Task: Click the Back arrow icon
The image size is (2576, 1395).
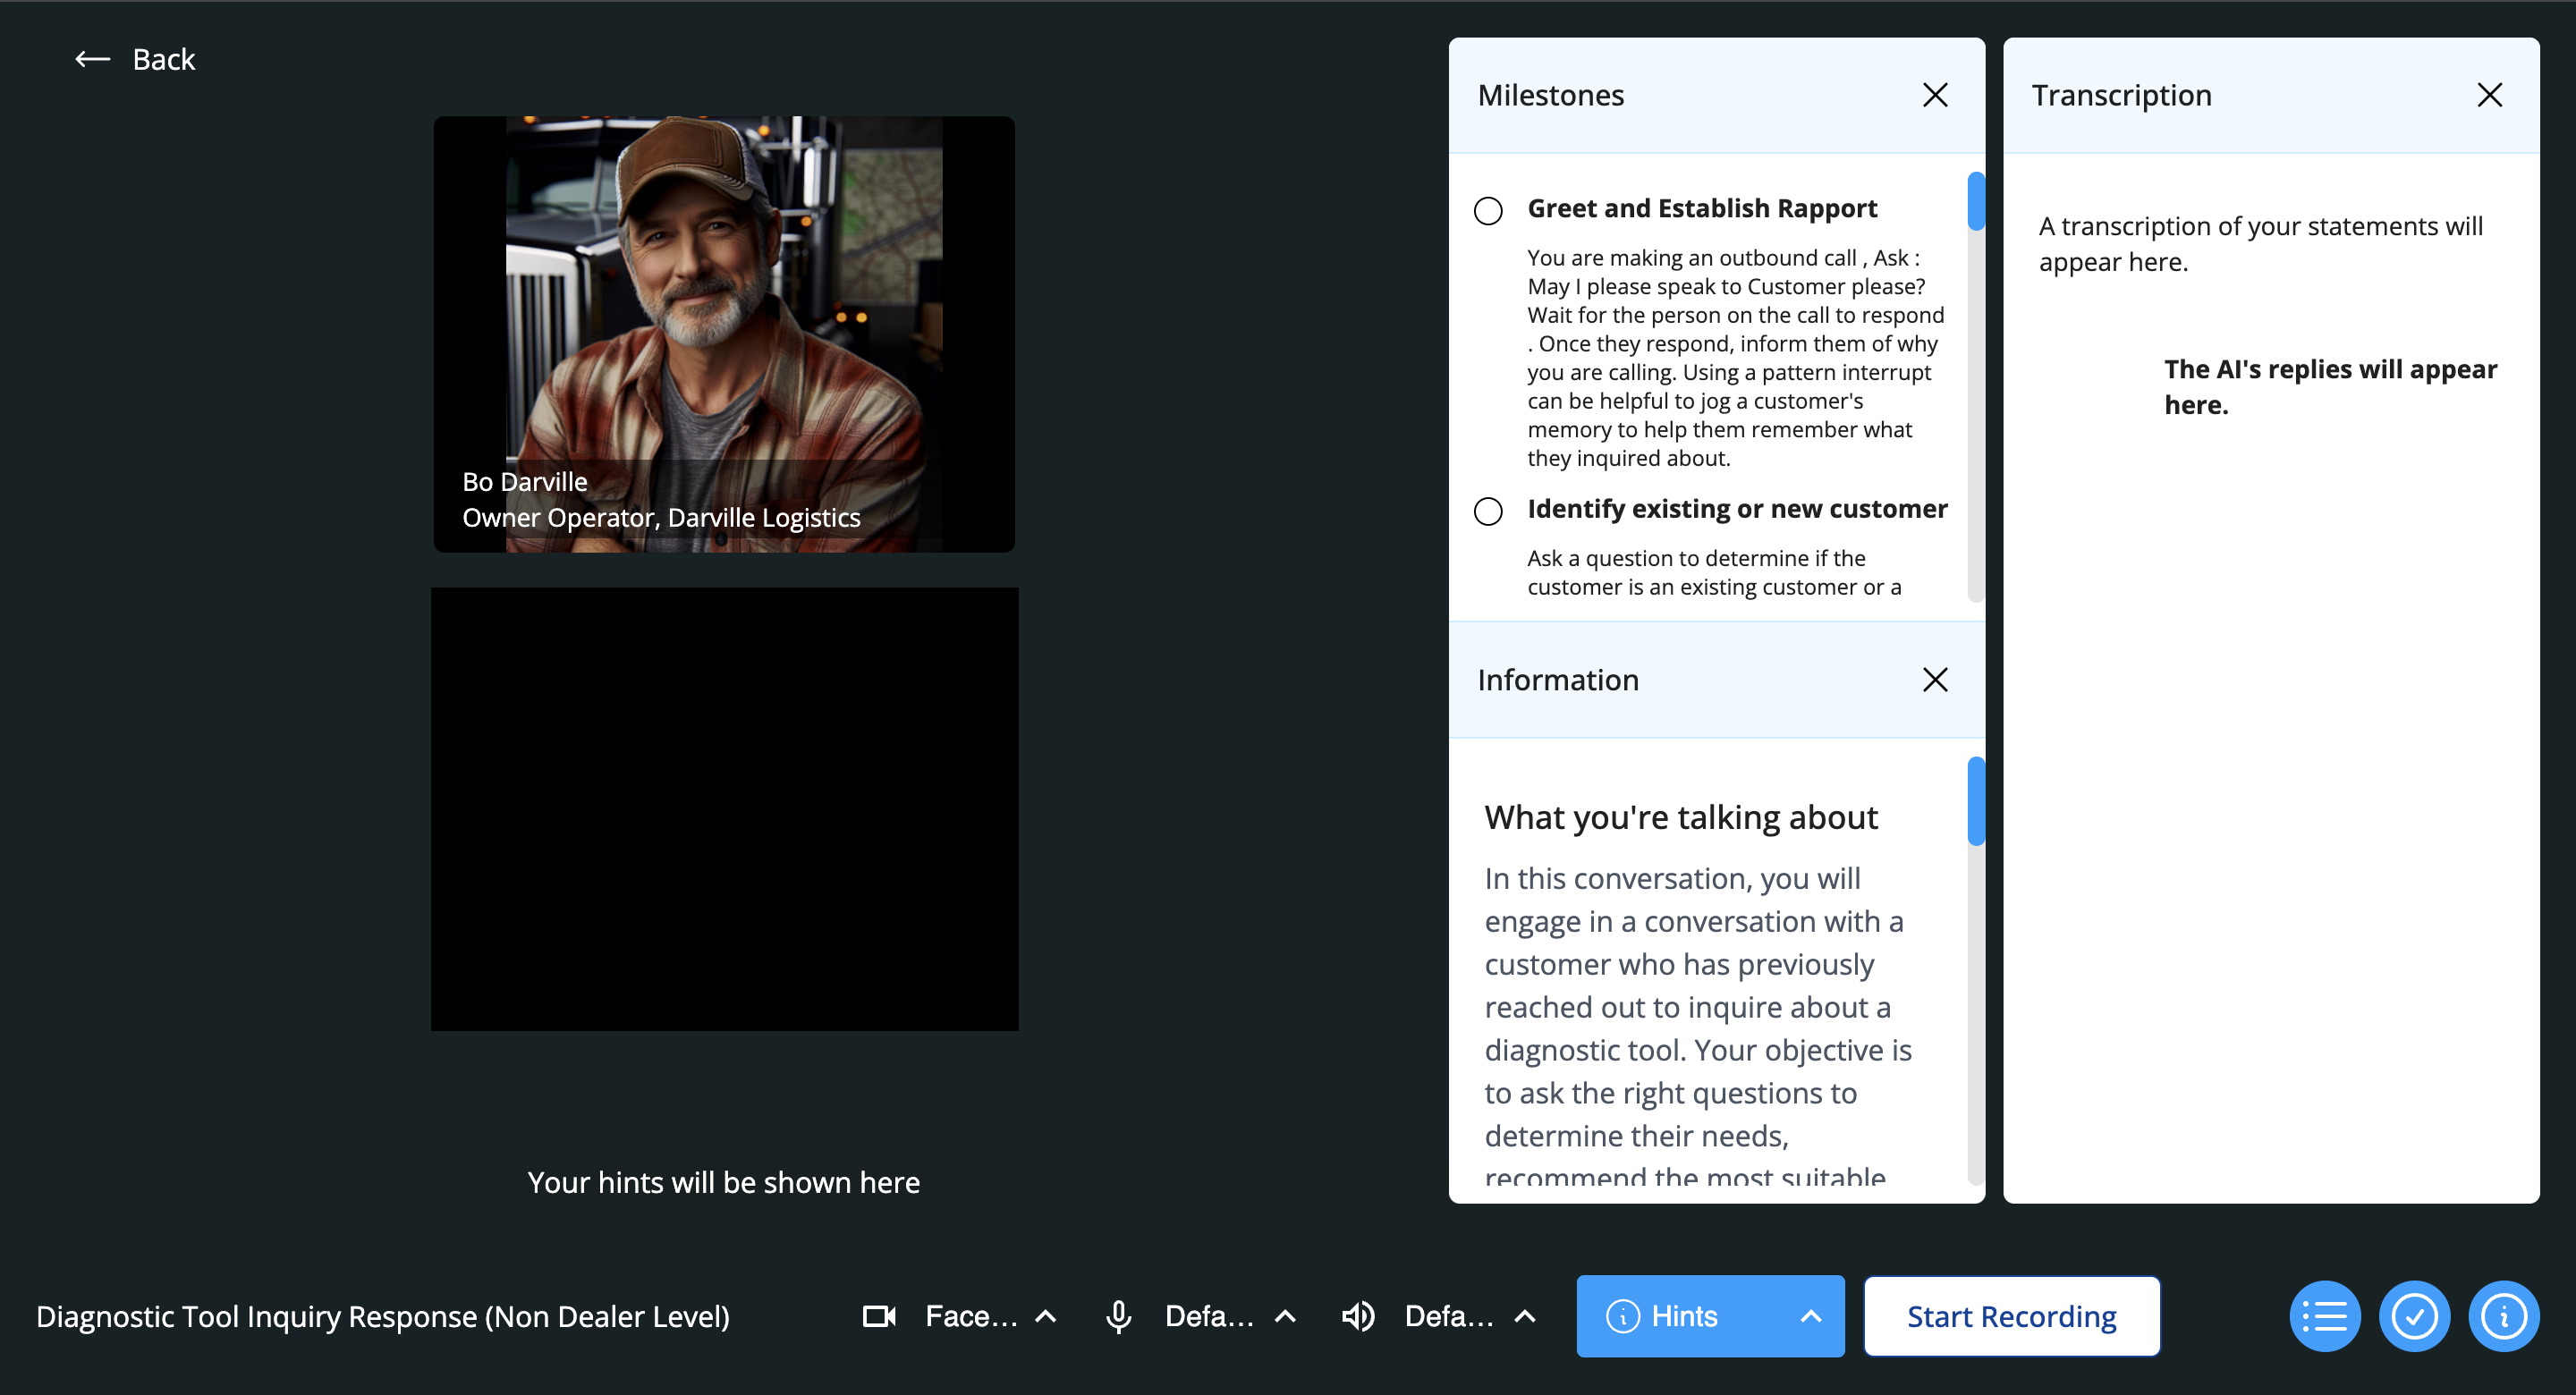Action: pos(92,60)
